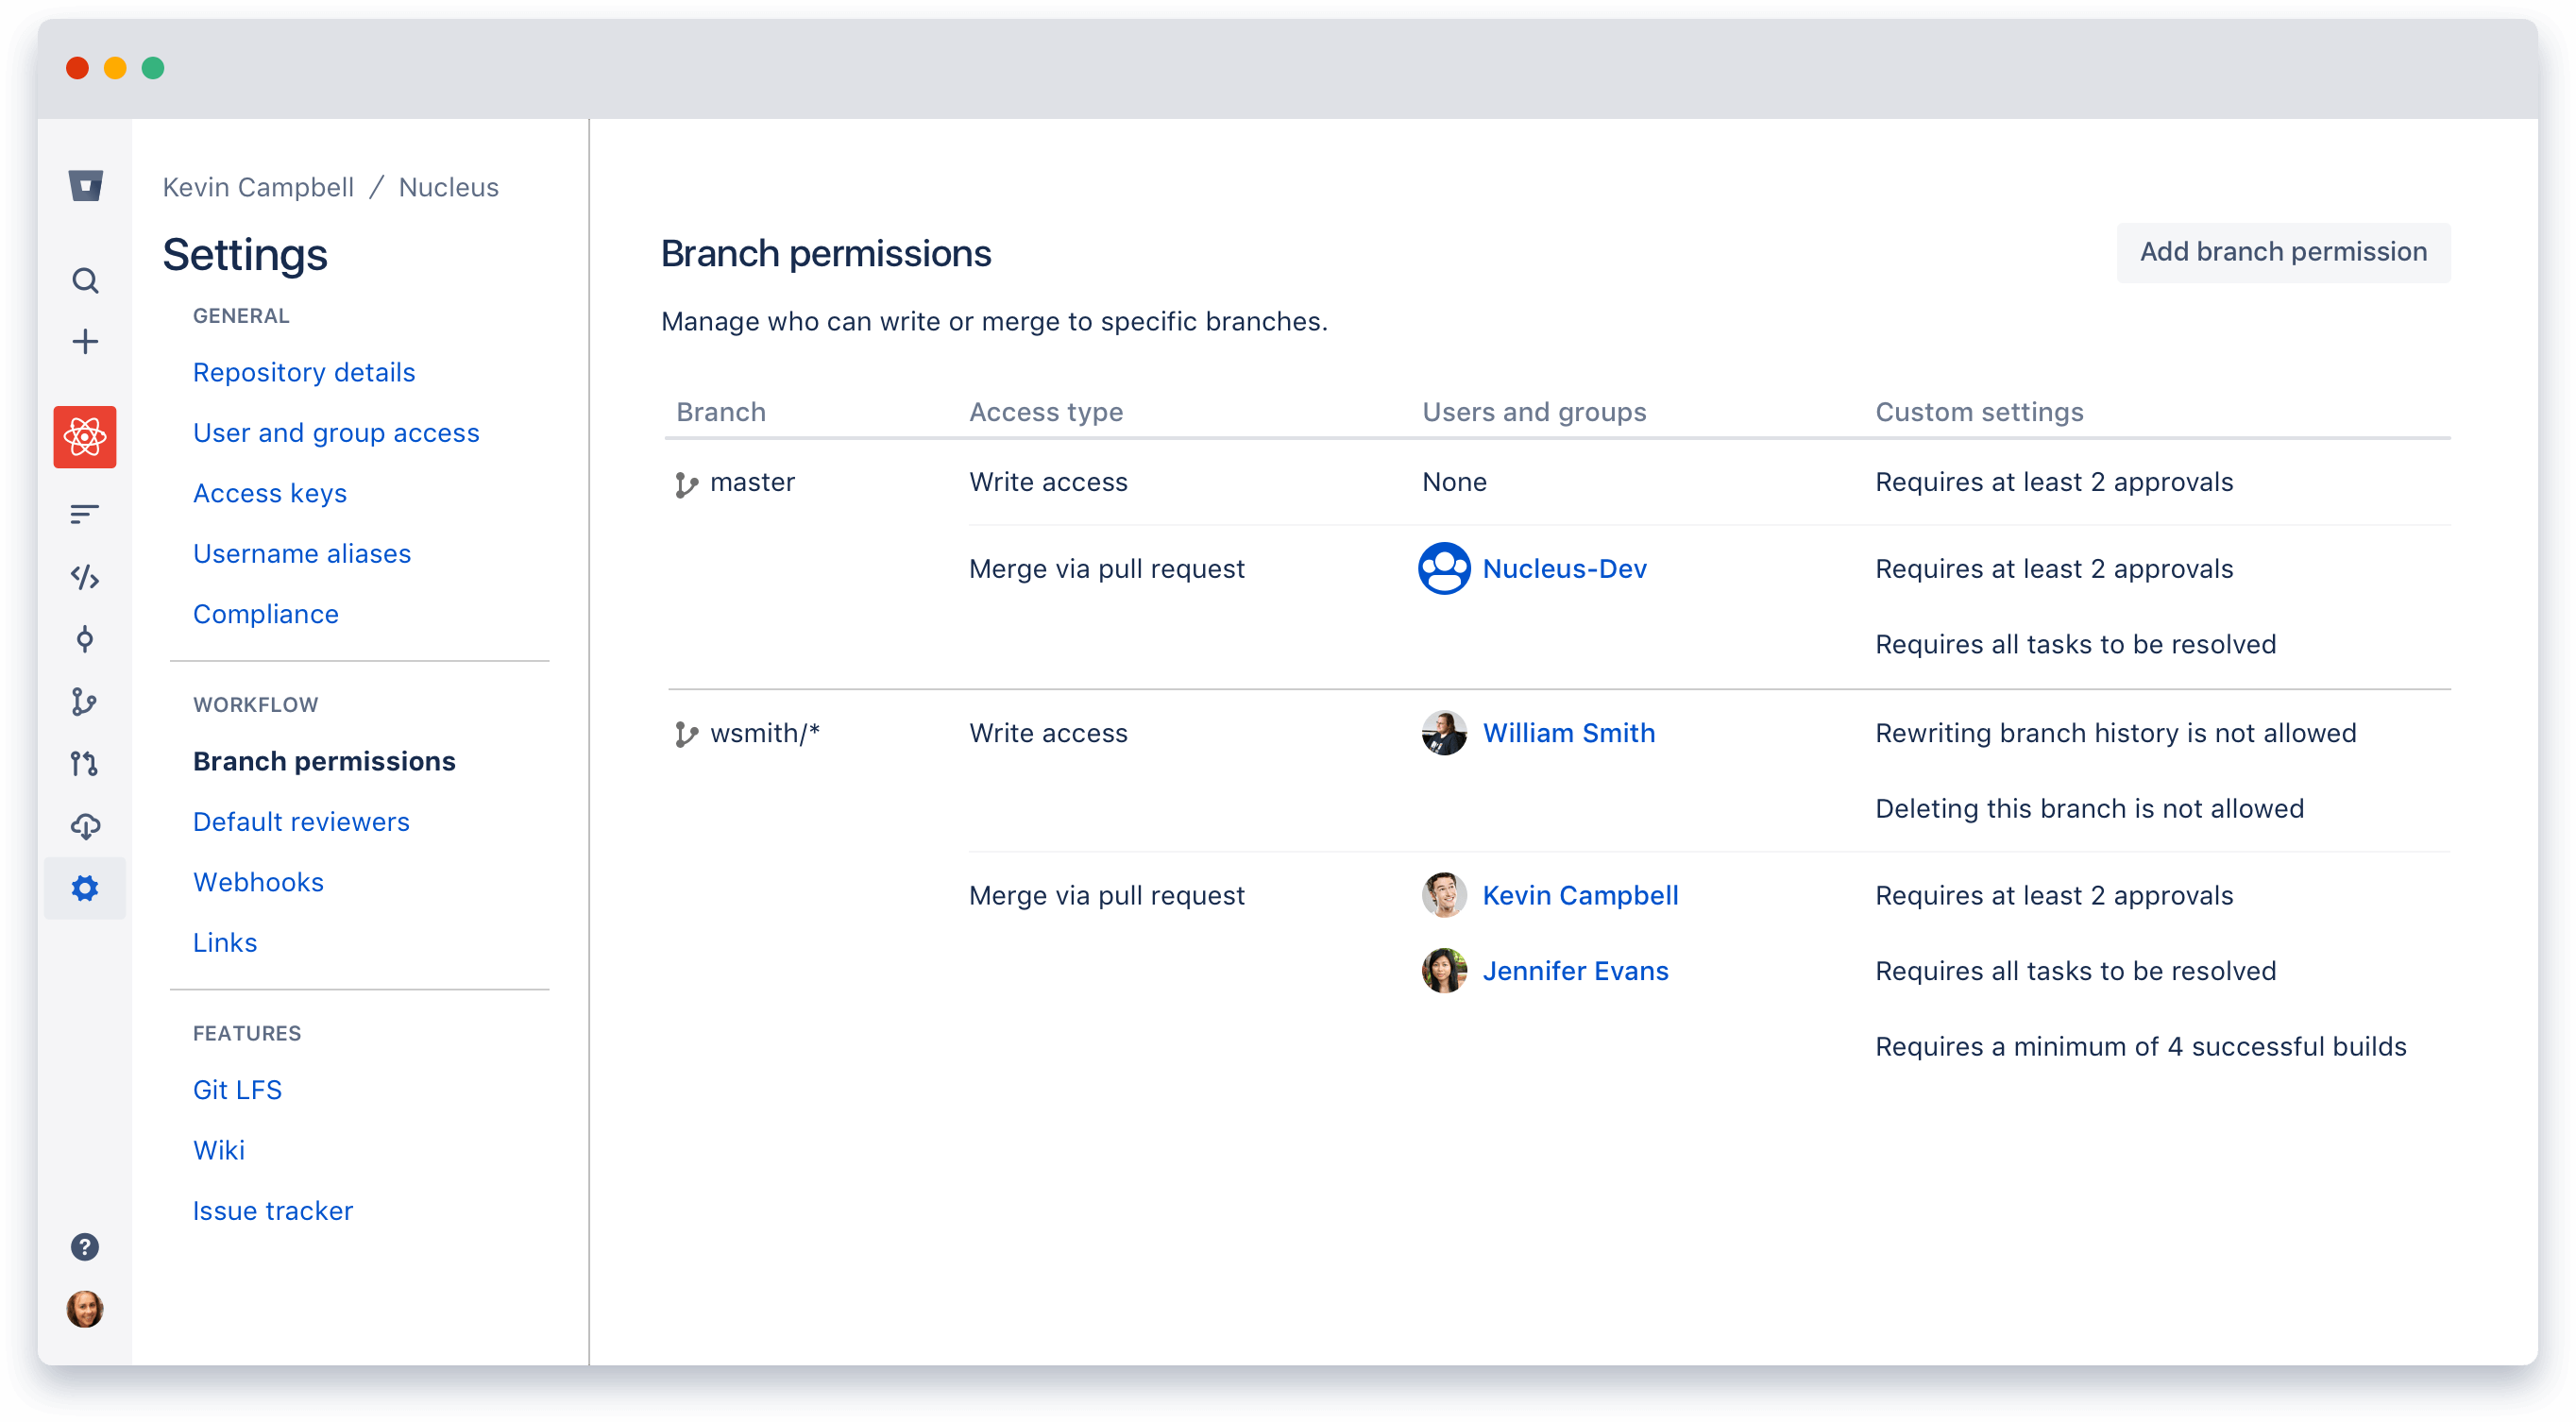Open the Kevin Campbell breadcrumb
Screen dimensions: 2576x1422
pos(257,187)
